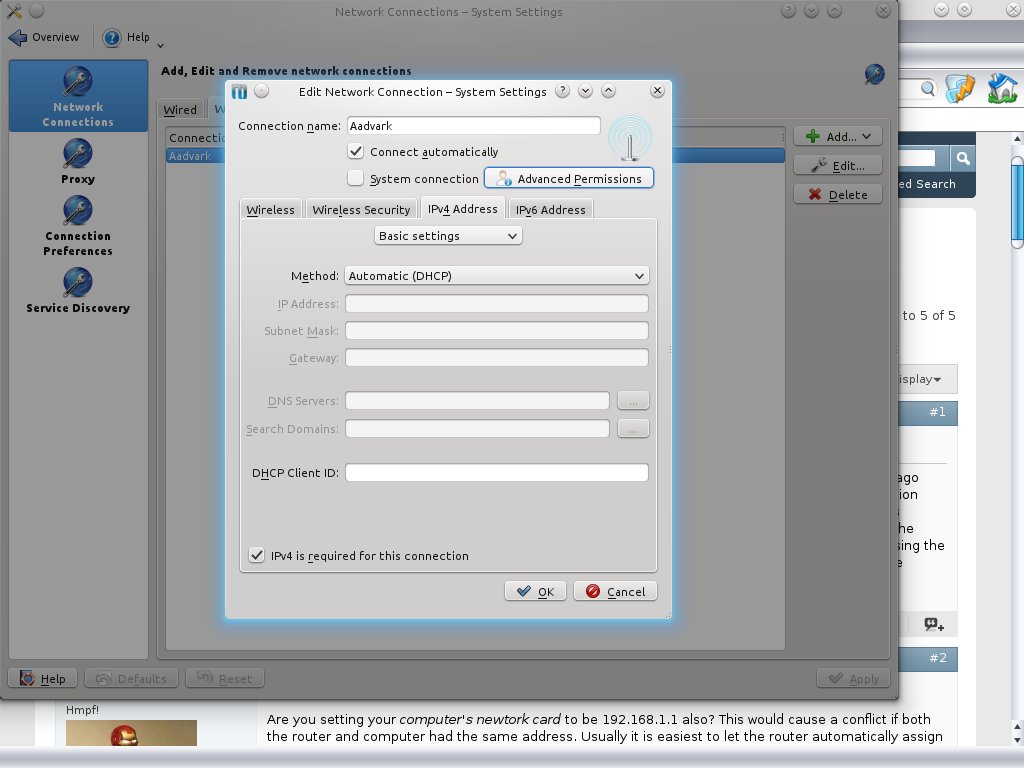Open the Add... dropdown button
The width and height of the screenshot is (1024, 768).
838,137
